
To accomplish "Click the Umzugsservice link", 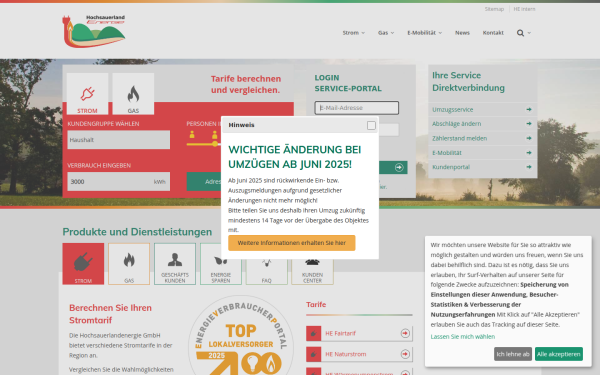I will pyautogui.click(x=453, y=109).
